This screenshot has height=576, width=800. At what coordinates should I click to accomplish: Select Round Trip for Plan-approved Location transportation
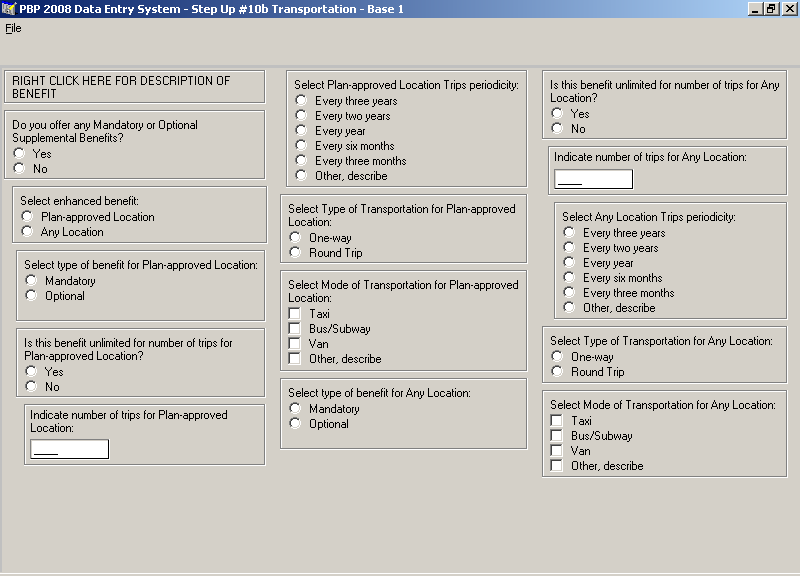tap(296, 253)
